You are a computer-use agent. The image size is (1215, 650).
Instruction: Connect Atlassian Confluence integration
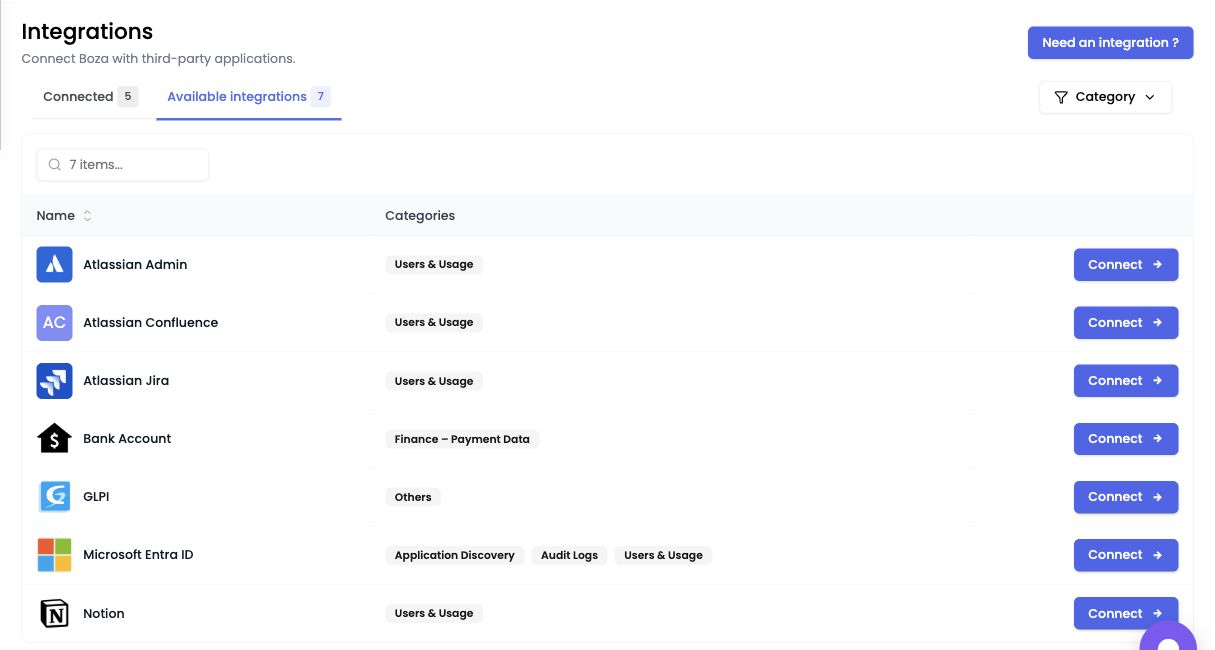pyautogui.click(x=1126, y=323)
